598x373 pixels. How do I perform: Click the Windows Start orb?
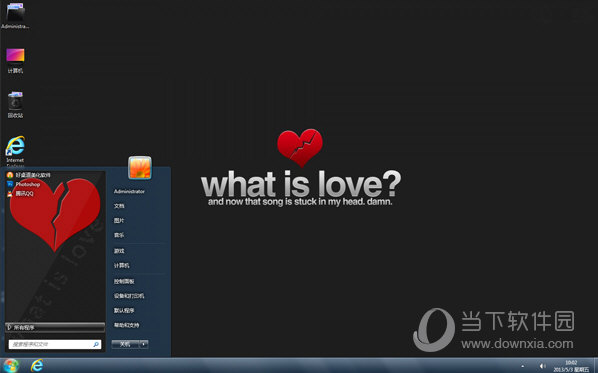click(x=10, y=366)
